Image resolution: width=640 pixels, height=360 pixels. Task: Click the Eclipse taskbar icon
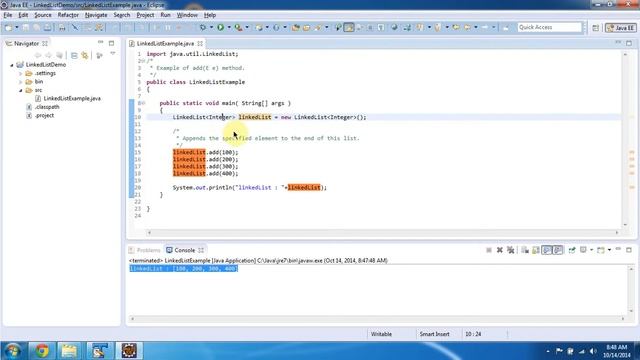click(x=129, y=351)
